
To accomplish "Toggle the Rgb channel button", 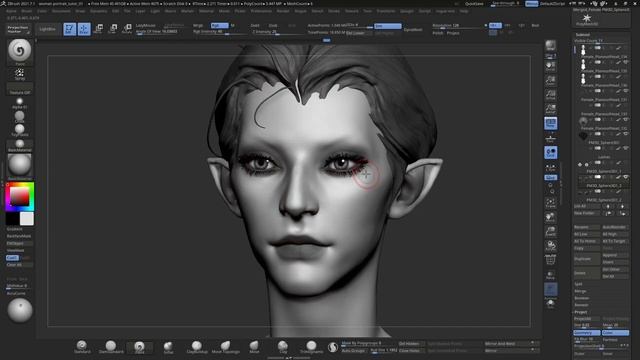I will tap(220, 25).
